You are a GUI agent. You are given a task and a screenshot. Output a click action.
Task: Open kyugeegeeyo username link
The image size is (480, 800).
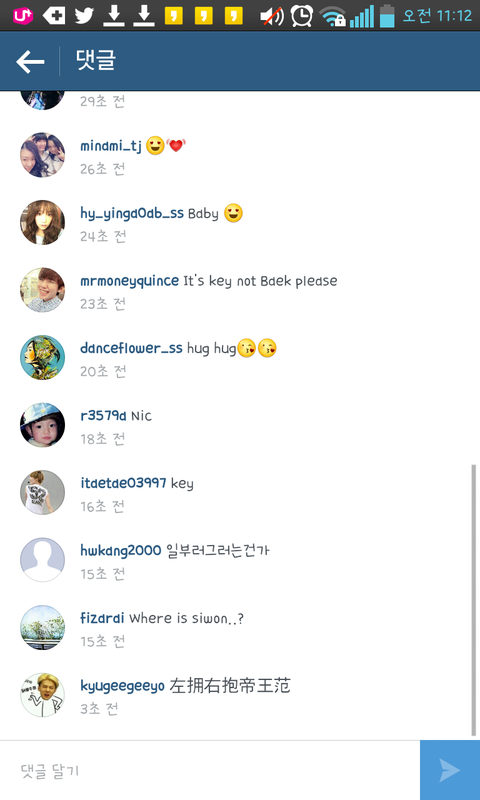click(x=122, y=686)
